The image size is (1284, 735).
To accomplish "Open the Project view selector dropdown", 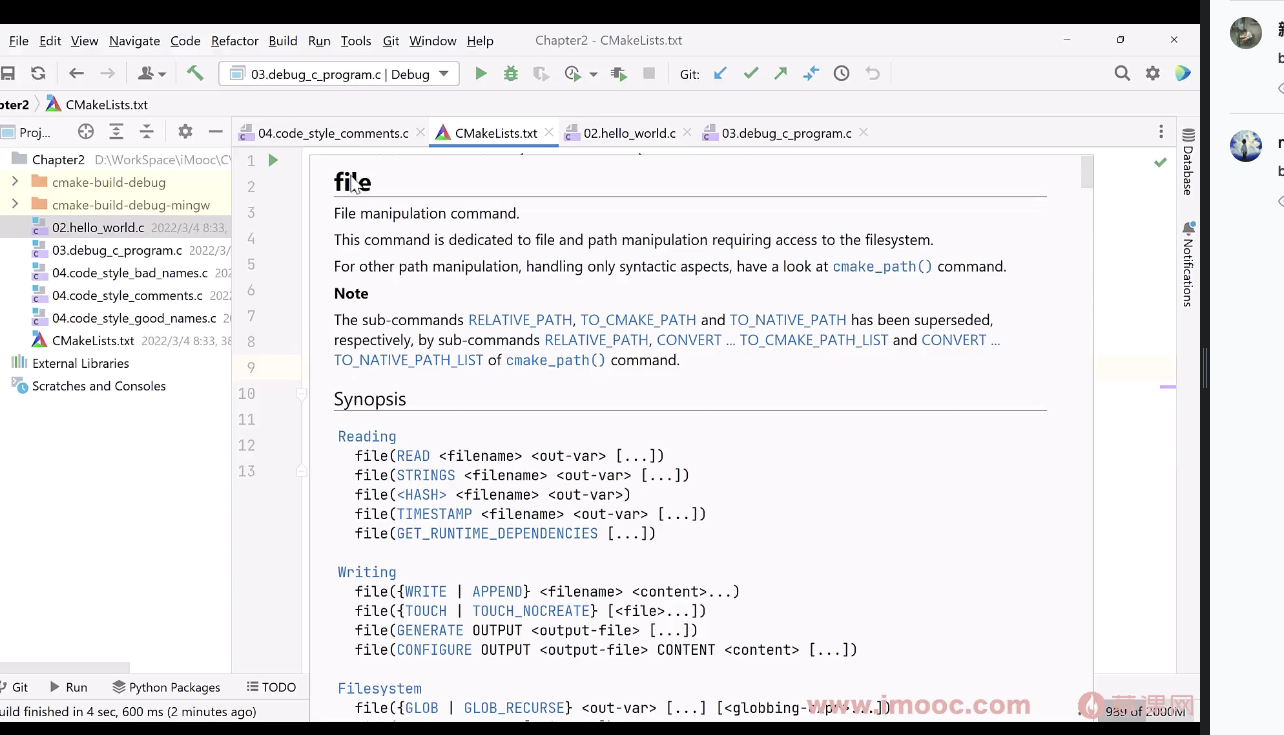I will point(27,132).
